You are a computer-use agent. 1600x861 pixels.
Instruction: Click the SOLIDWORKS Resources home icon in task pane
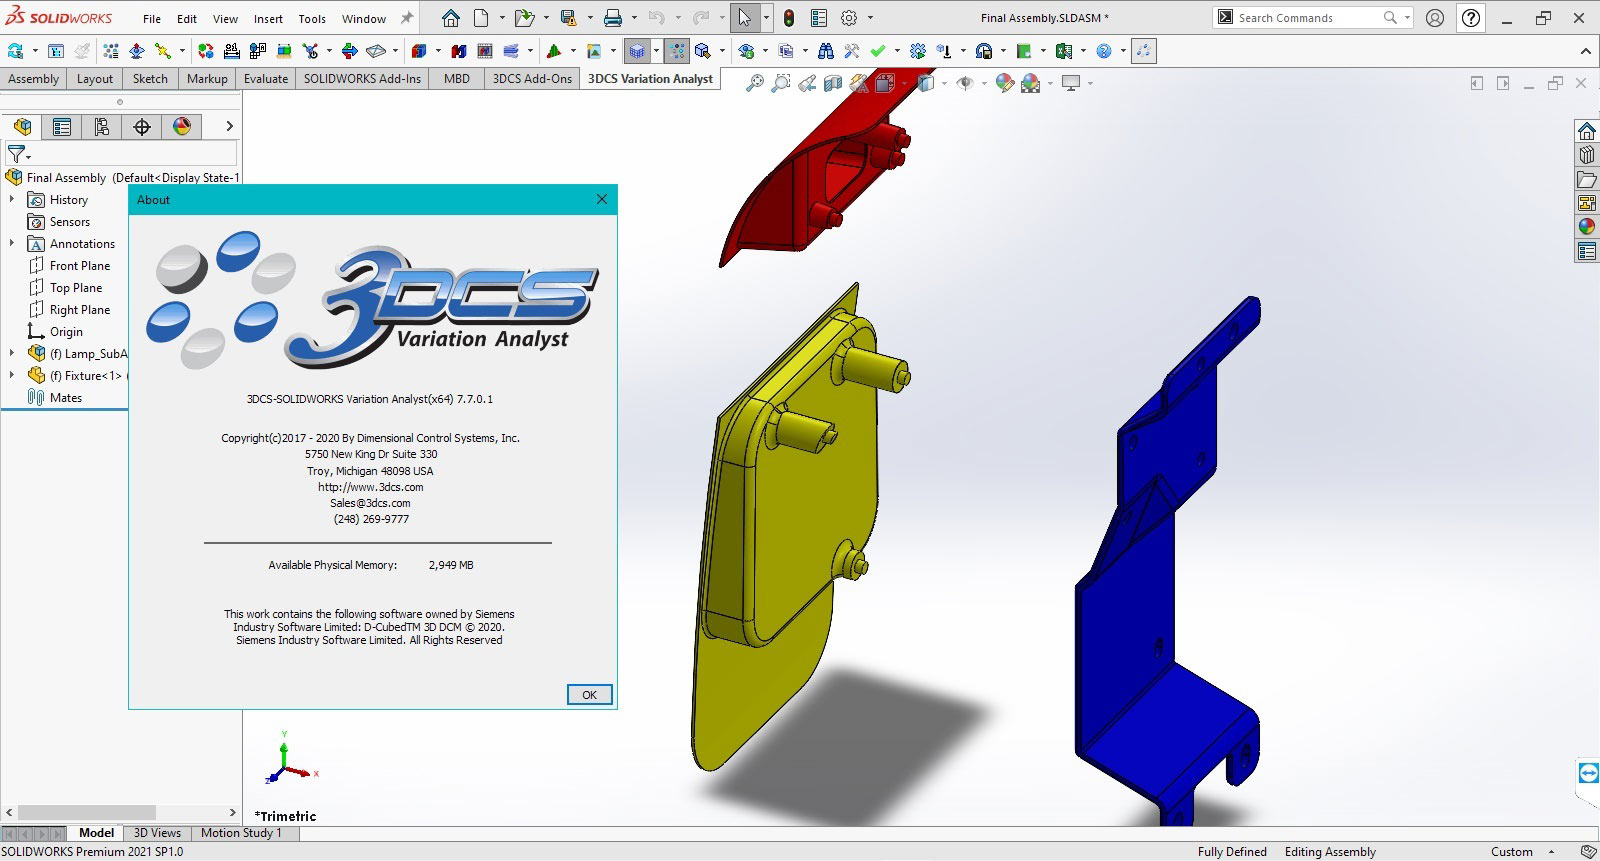tap(1587, 131)
